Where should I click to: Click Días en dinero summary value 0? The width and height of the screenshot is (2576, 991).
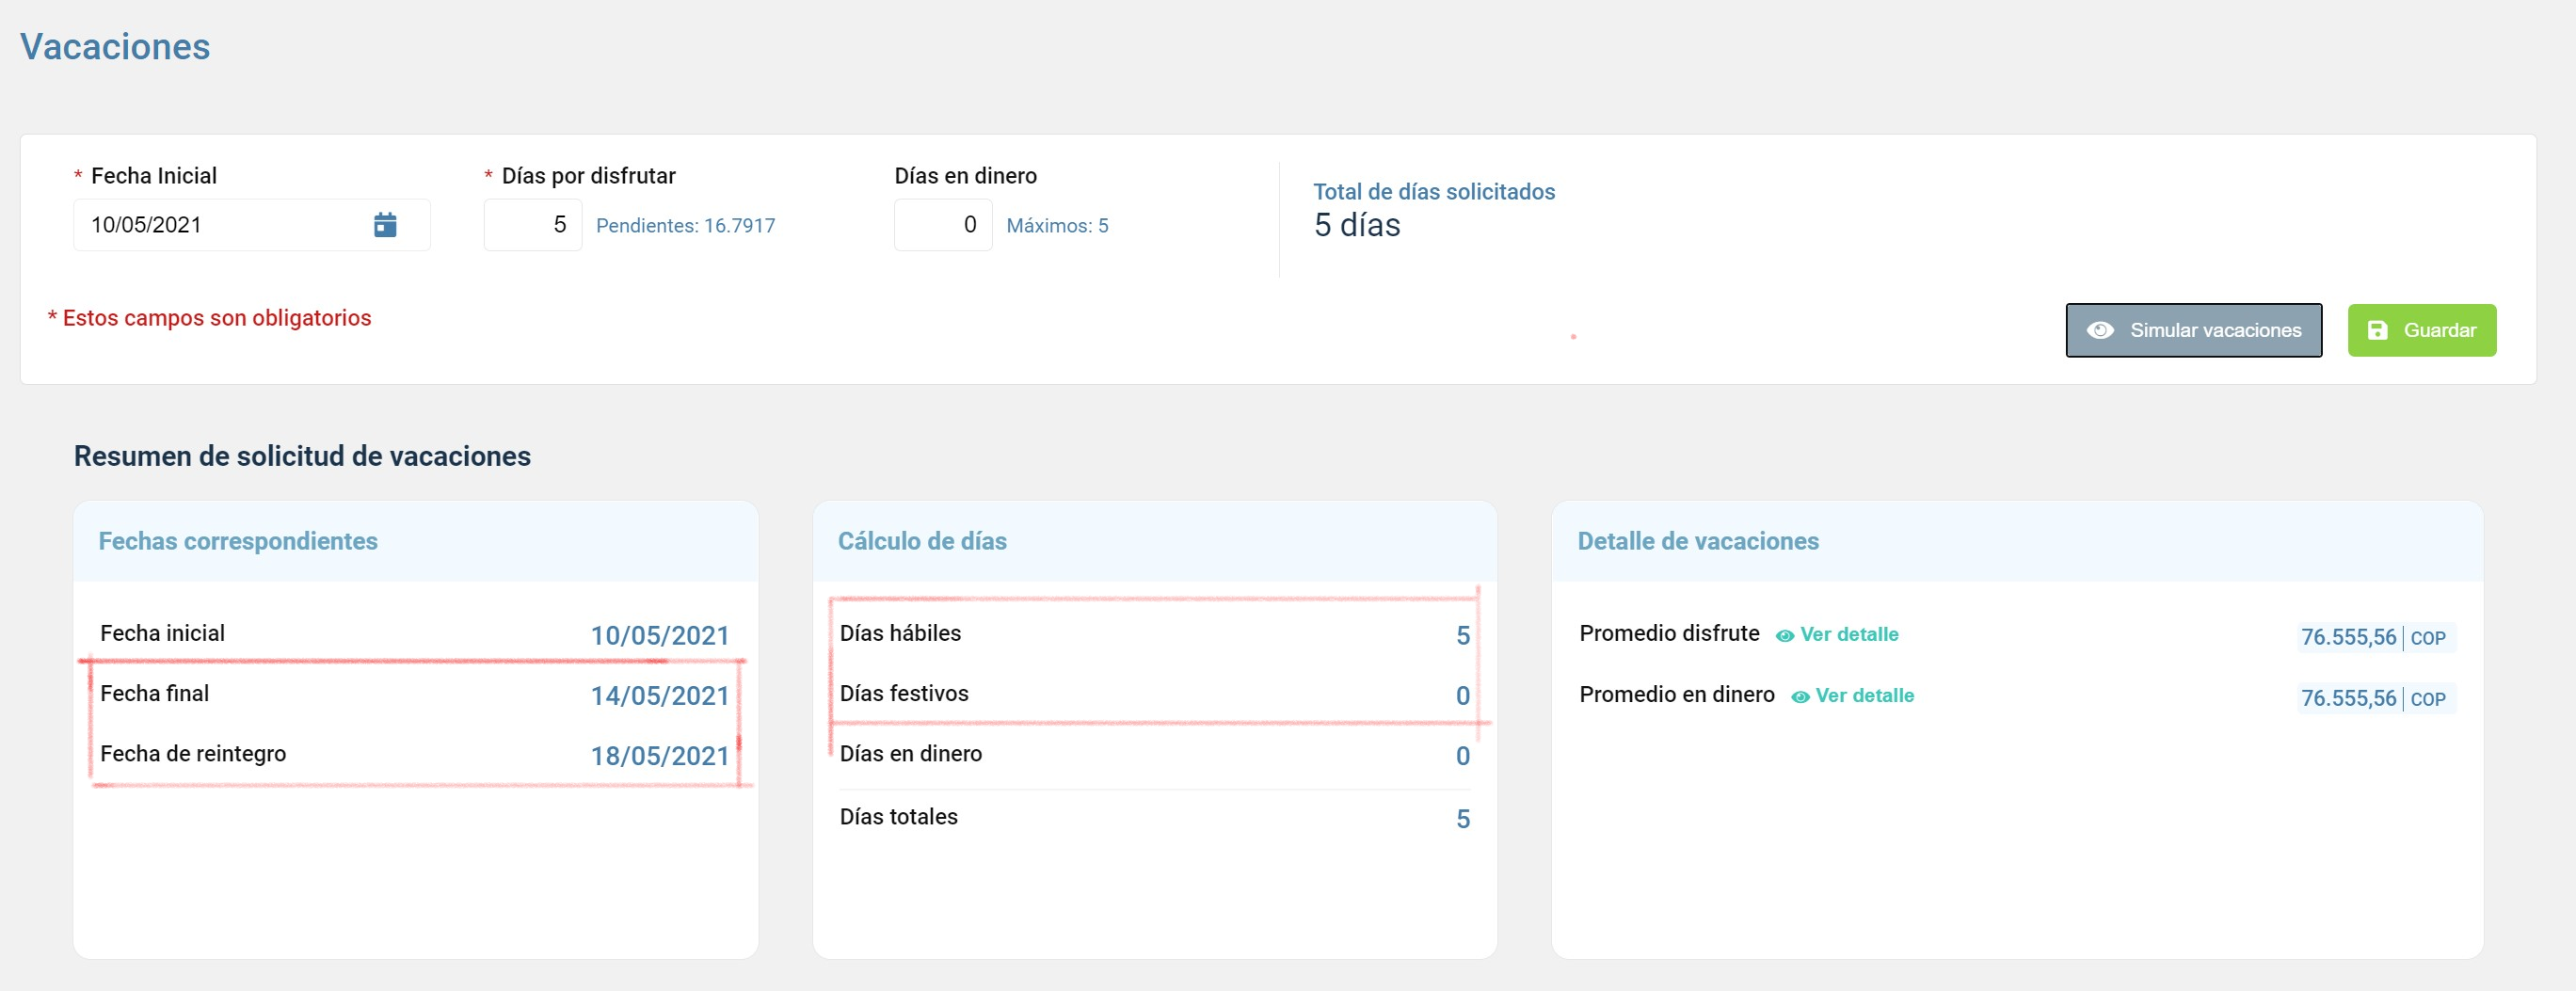(1462, 755)
